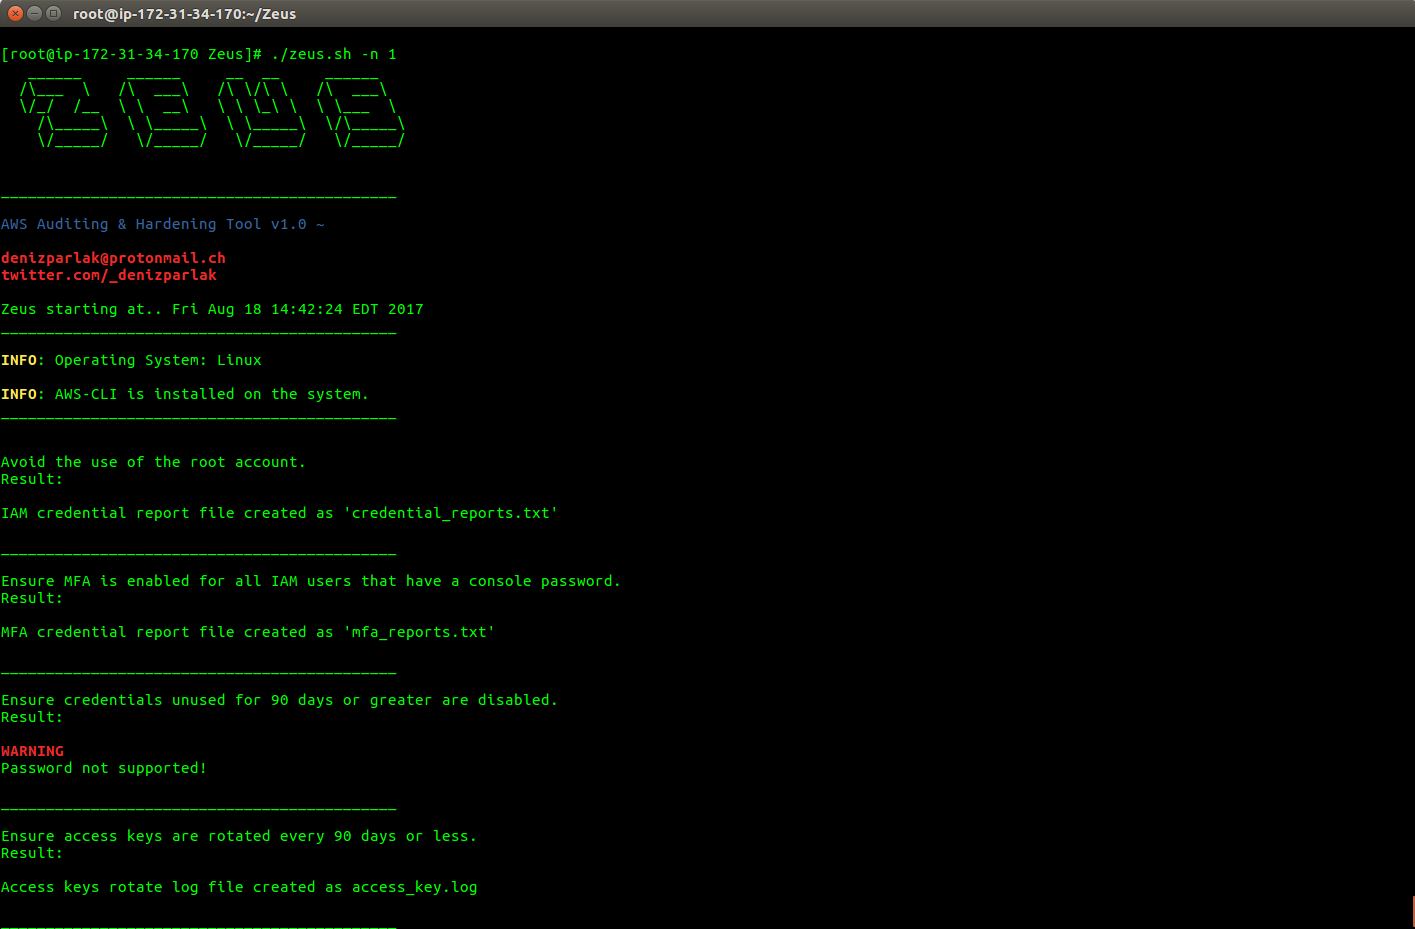Click the window title 'root@ip-172-31-34-170:~/Zeus'
The image size is (1415, 929).
point(184,14)
